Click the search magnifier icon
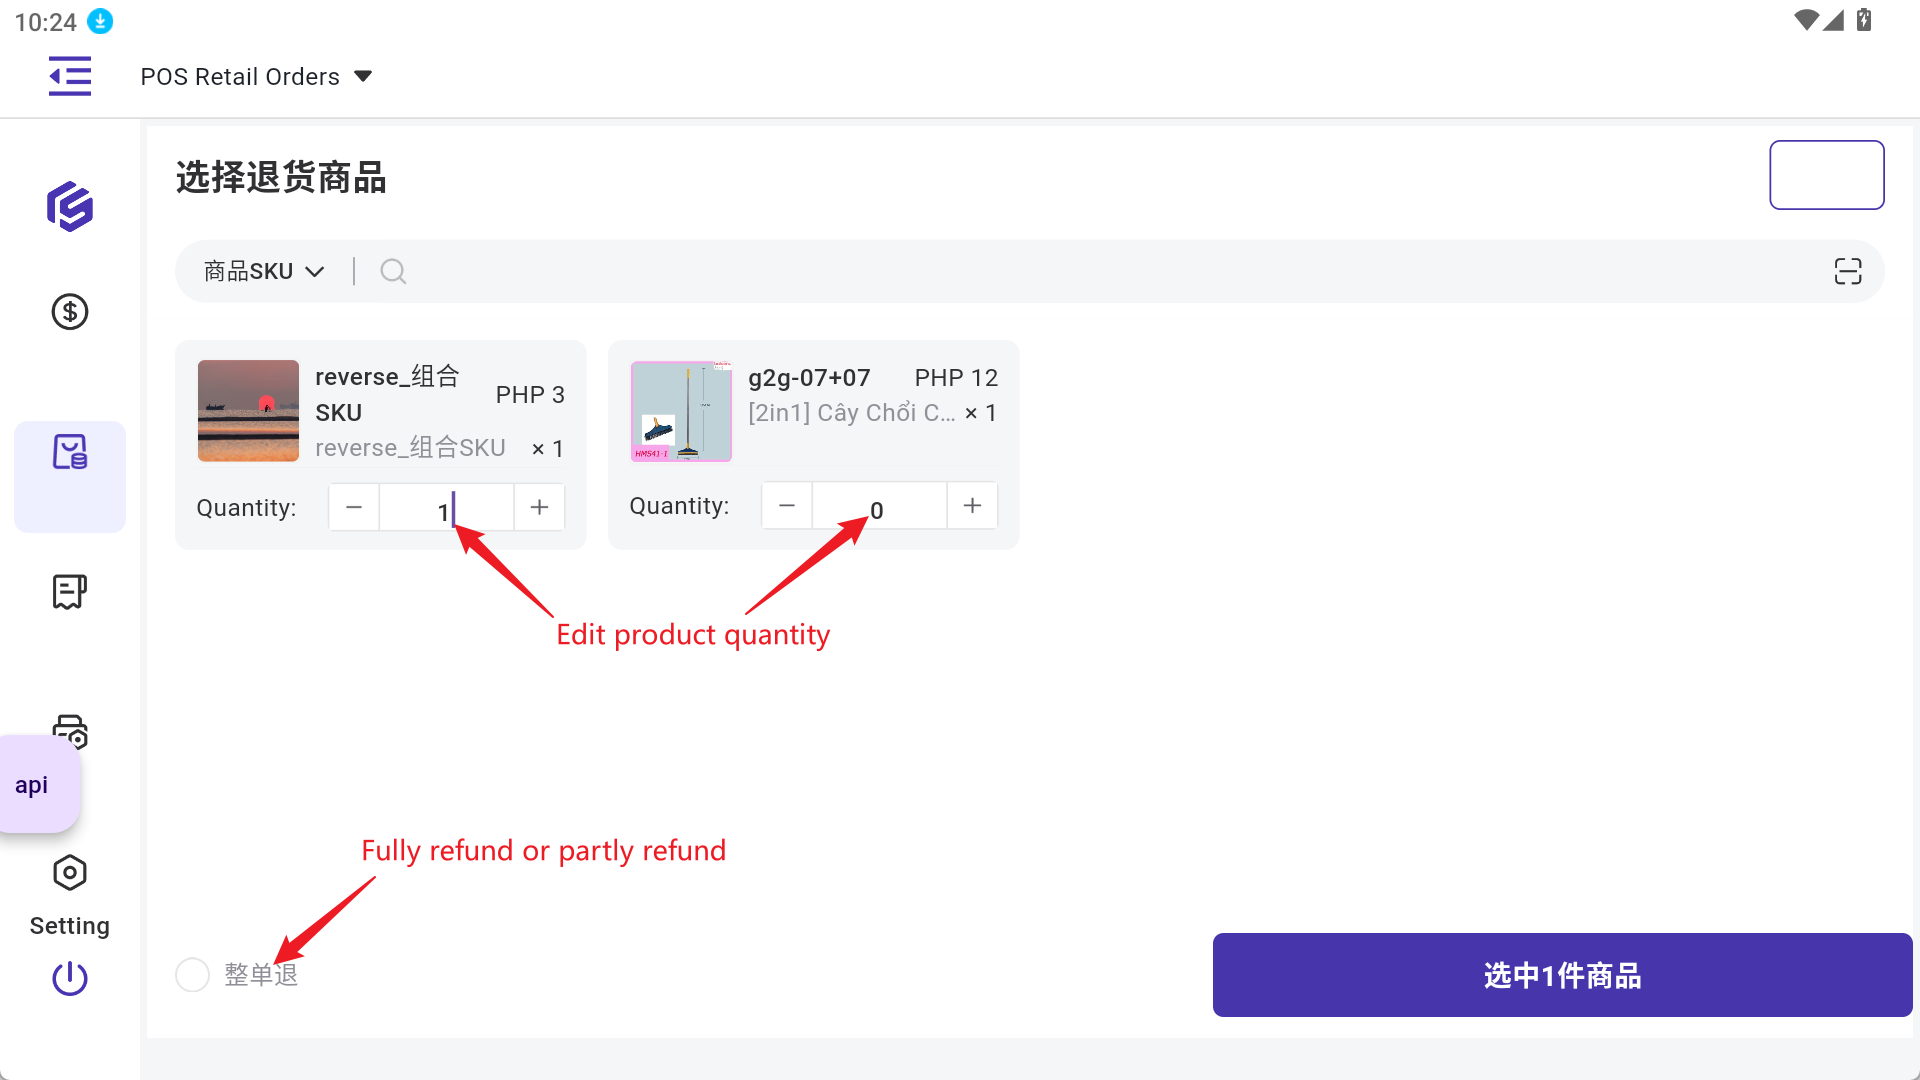 [393, 271]
